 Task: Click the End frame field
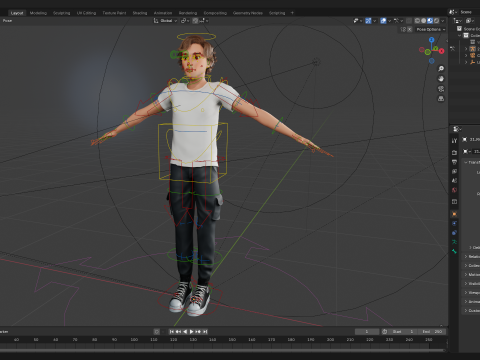pos(432,332)
